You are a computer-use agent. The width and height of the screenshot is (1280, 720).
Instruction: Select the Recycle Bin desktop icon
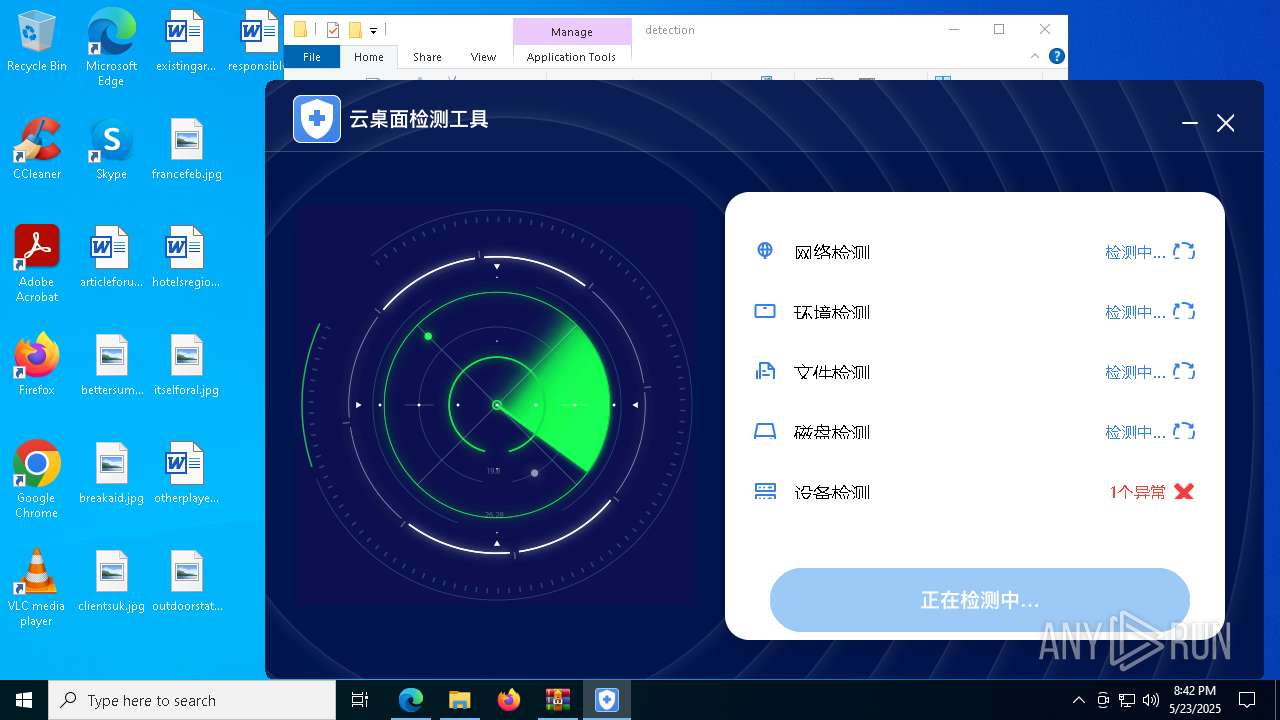[37, 42]
